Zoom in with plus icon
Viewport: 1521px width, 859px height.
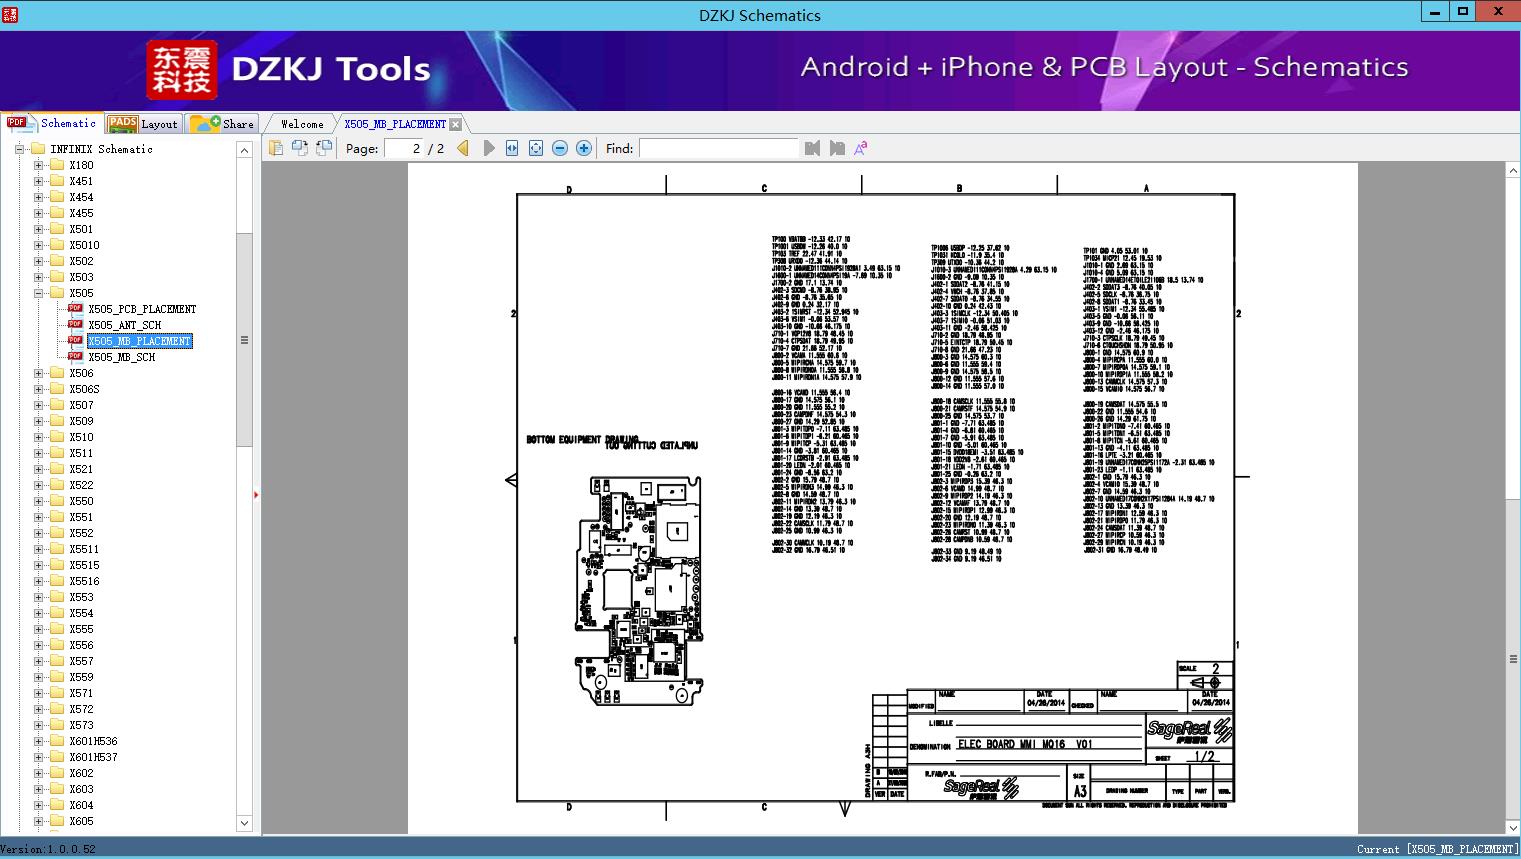pos(584,148)
